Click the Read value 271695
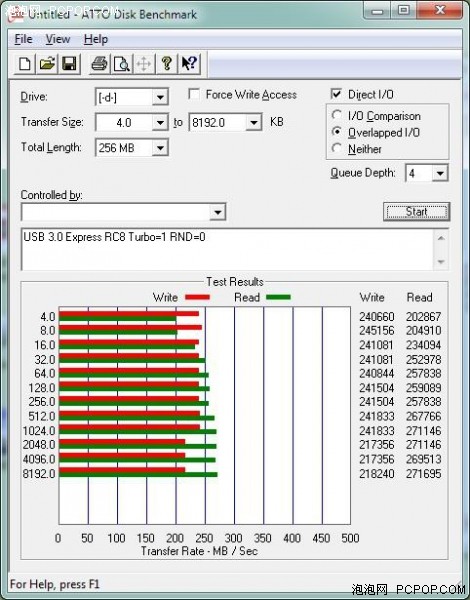 (424, 474)
